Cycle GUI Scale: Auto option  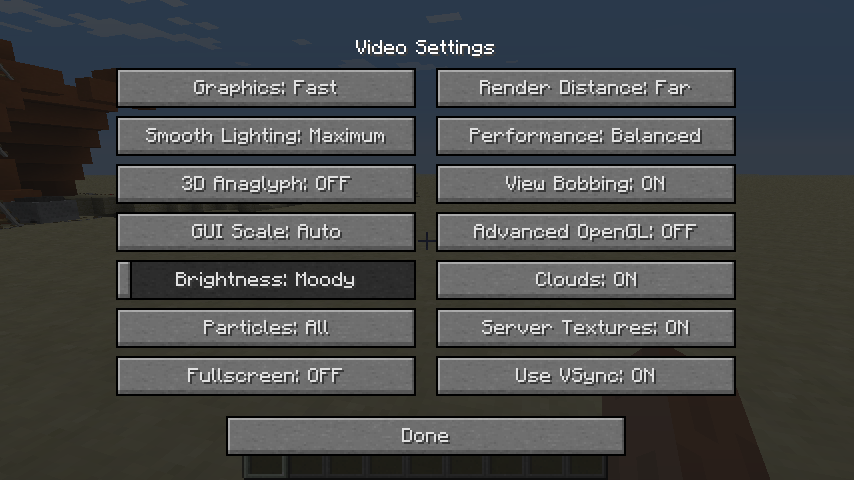point(266,232)
